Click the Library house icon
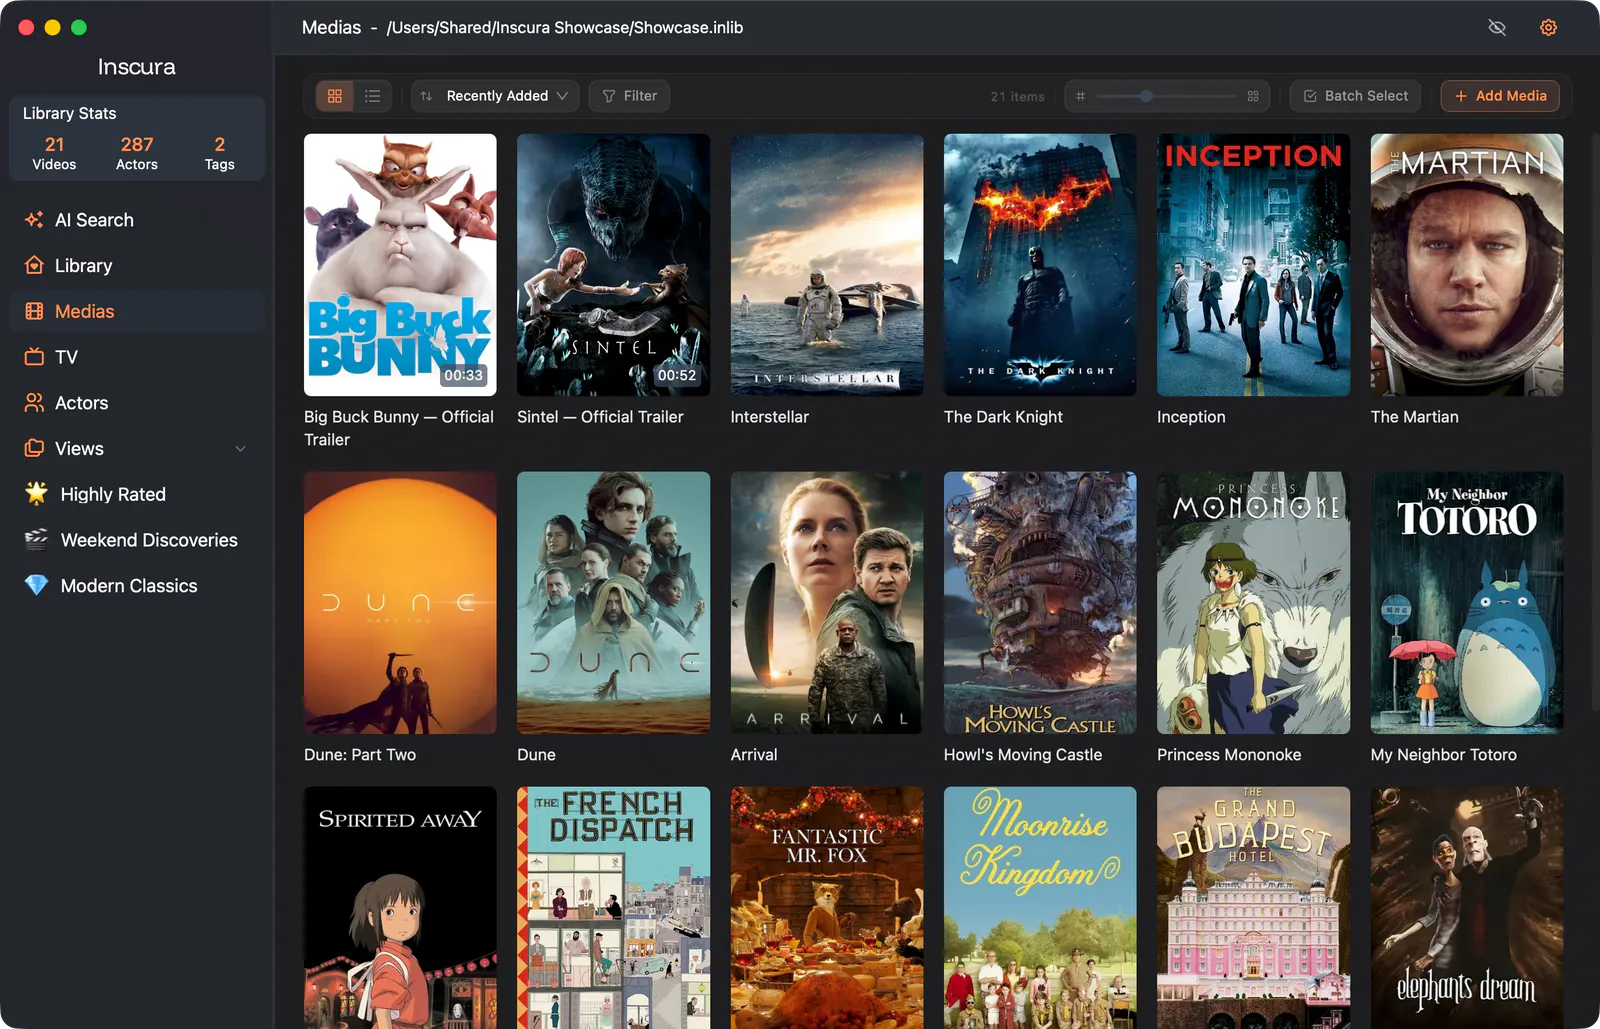This screenshot has width=1600, height=1029. coord(34,265)
